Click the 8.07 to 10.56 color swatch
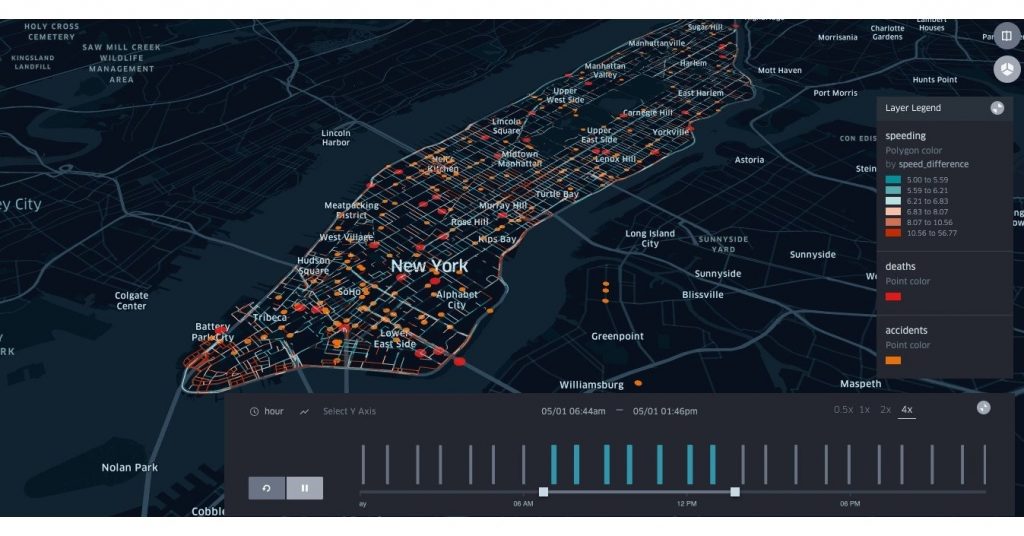 pyautogui.click(x=893, y=222)
